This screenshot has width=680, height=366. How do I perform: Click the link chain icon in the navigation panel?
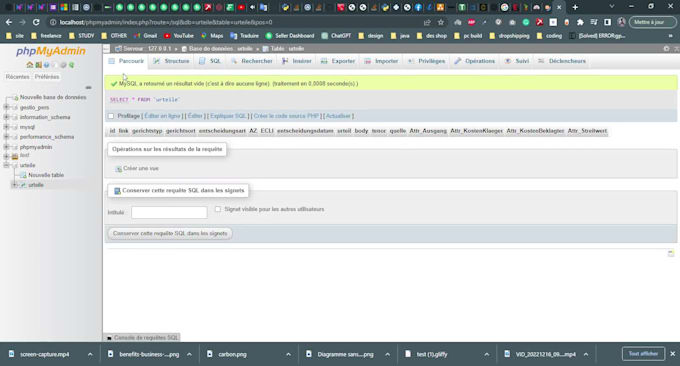pyautogui.click(x=88, y=88)
